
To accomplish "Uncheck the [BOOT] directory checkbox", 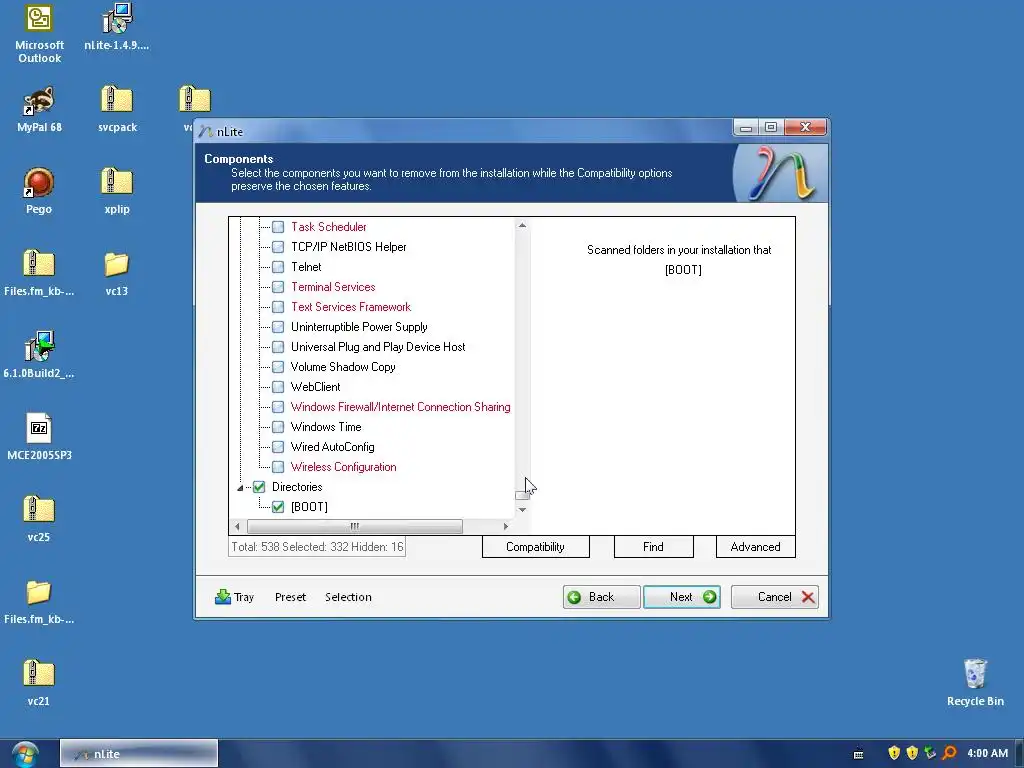I will [278, 507].
